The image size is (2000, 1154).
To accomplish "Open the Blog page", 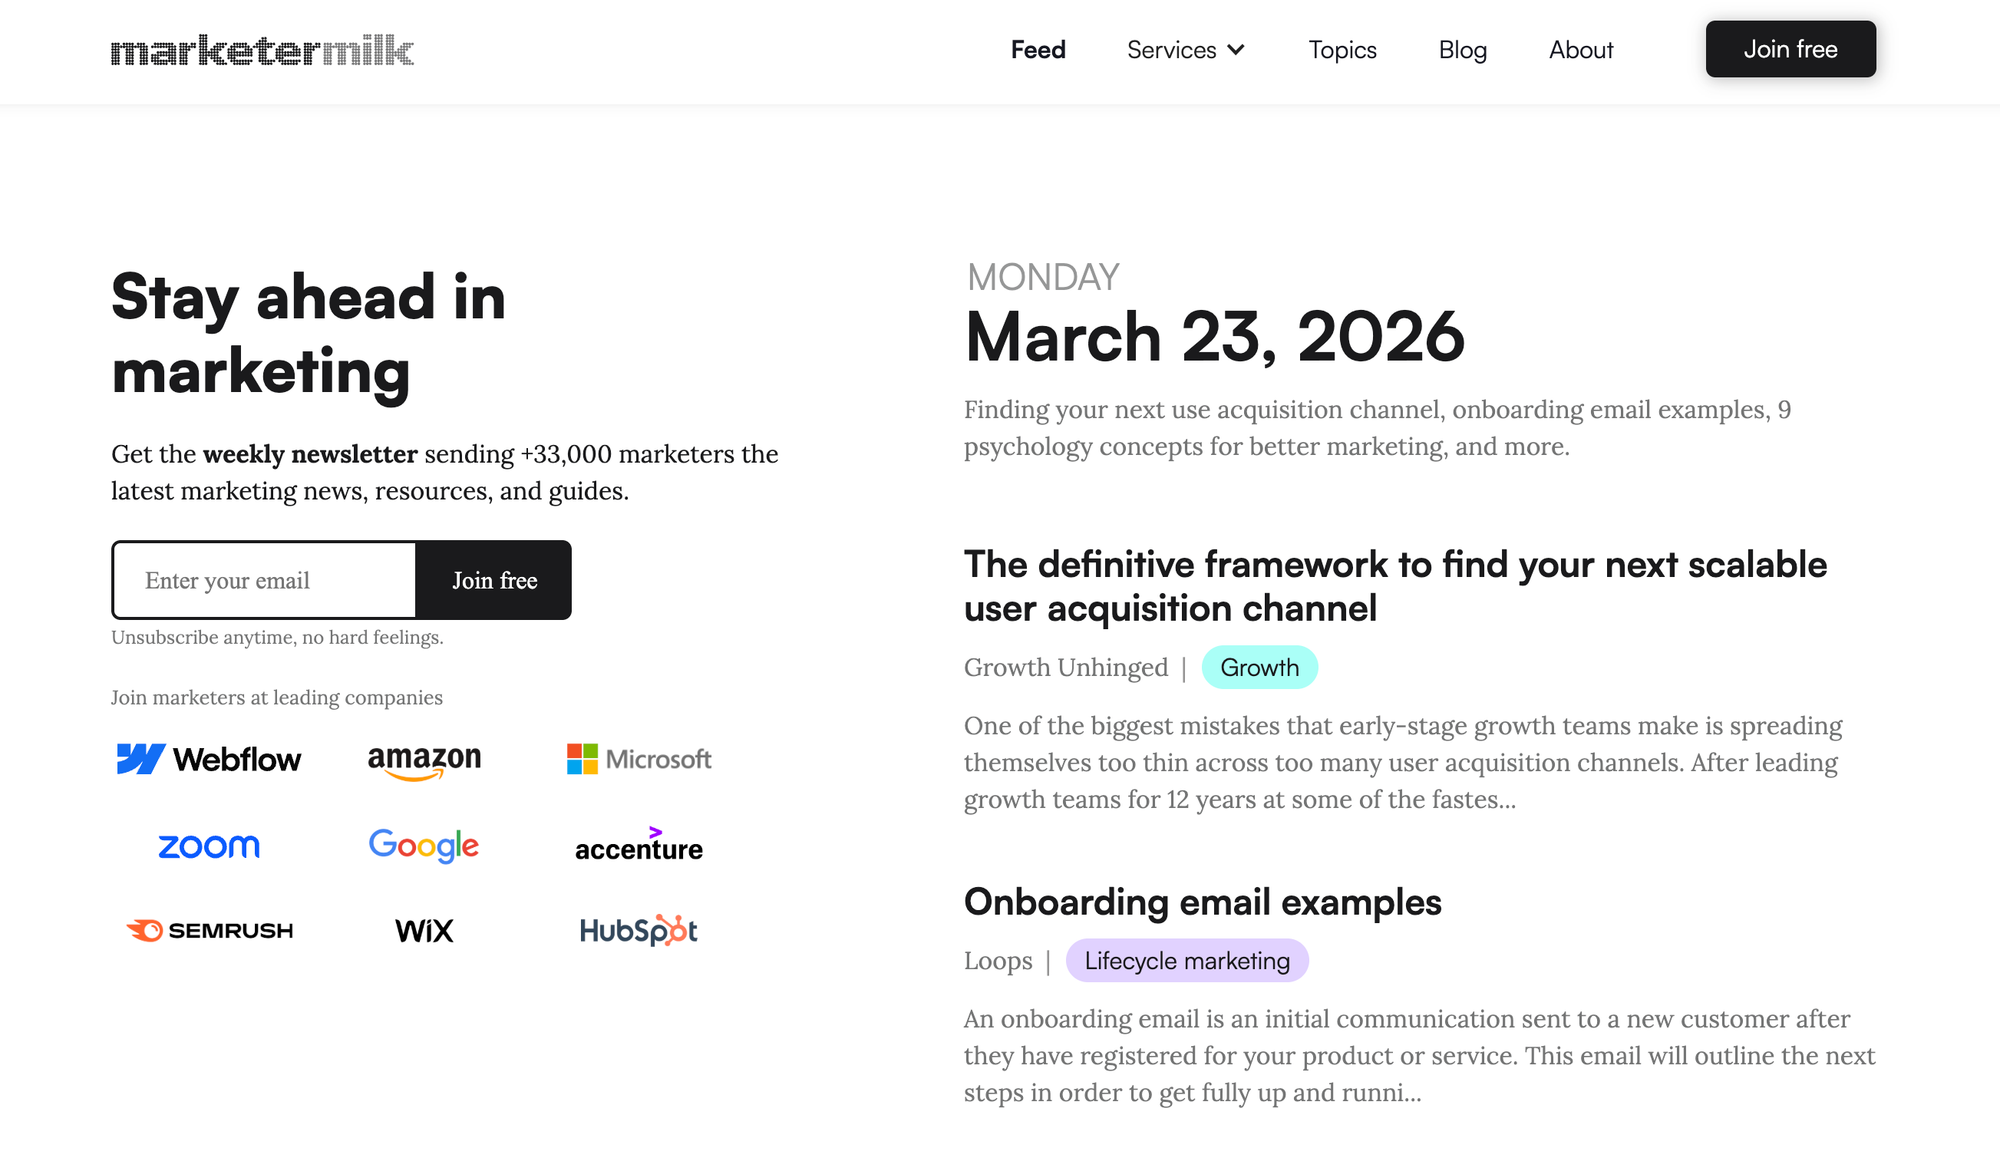I will click(1463, 50).
